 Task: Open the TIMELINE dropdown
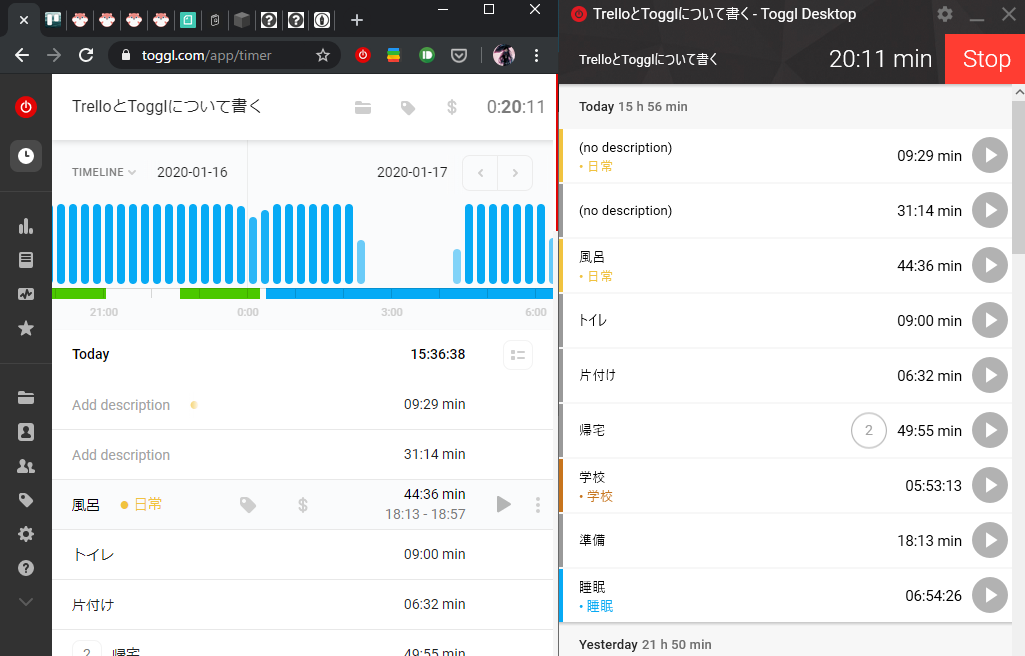[104, 172]
